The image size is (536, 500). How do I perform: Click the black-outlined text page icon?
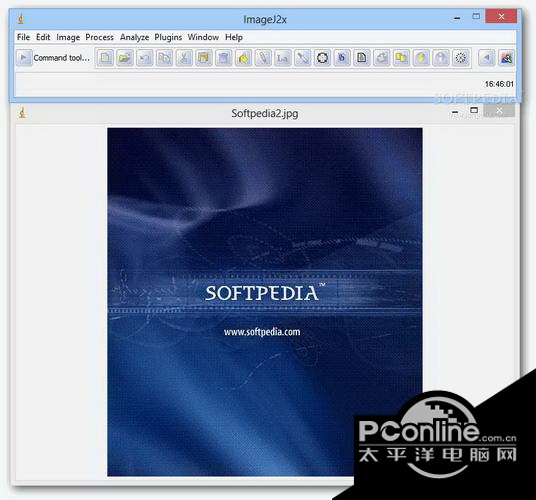tap(362, 58)
